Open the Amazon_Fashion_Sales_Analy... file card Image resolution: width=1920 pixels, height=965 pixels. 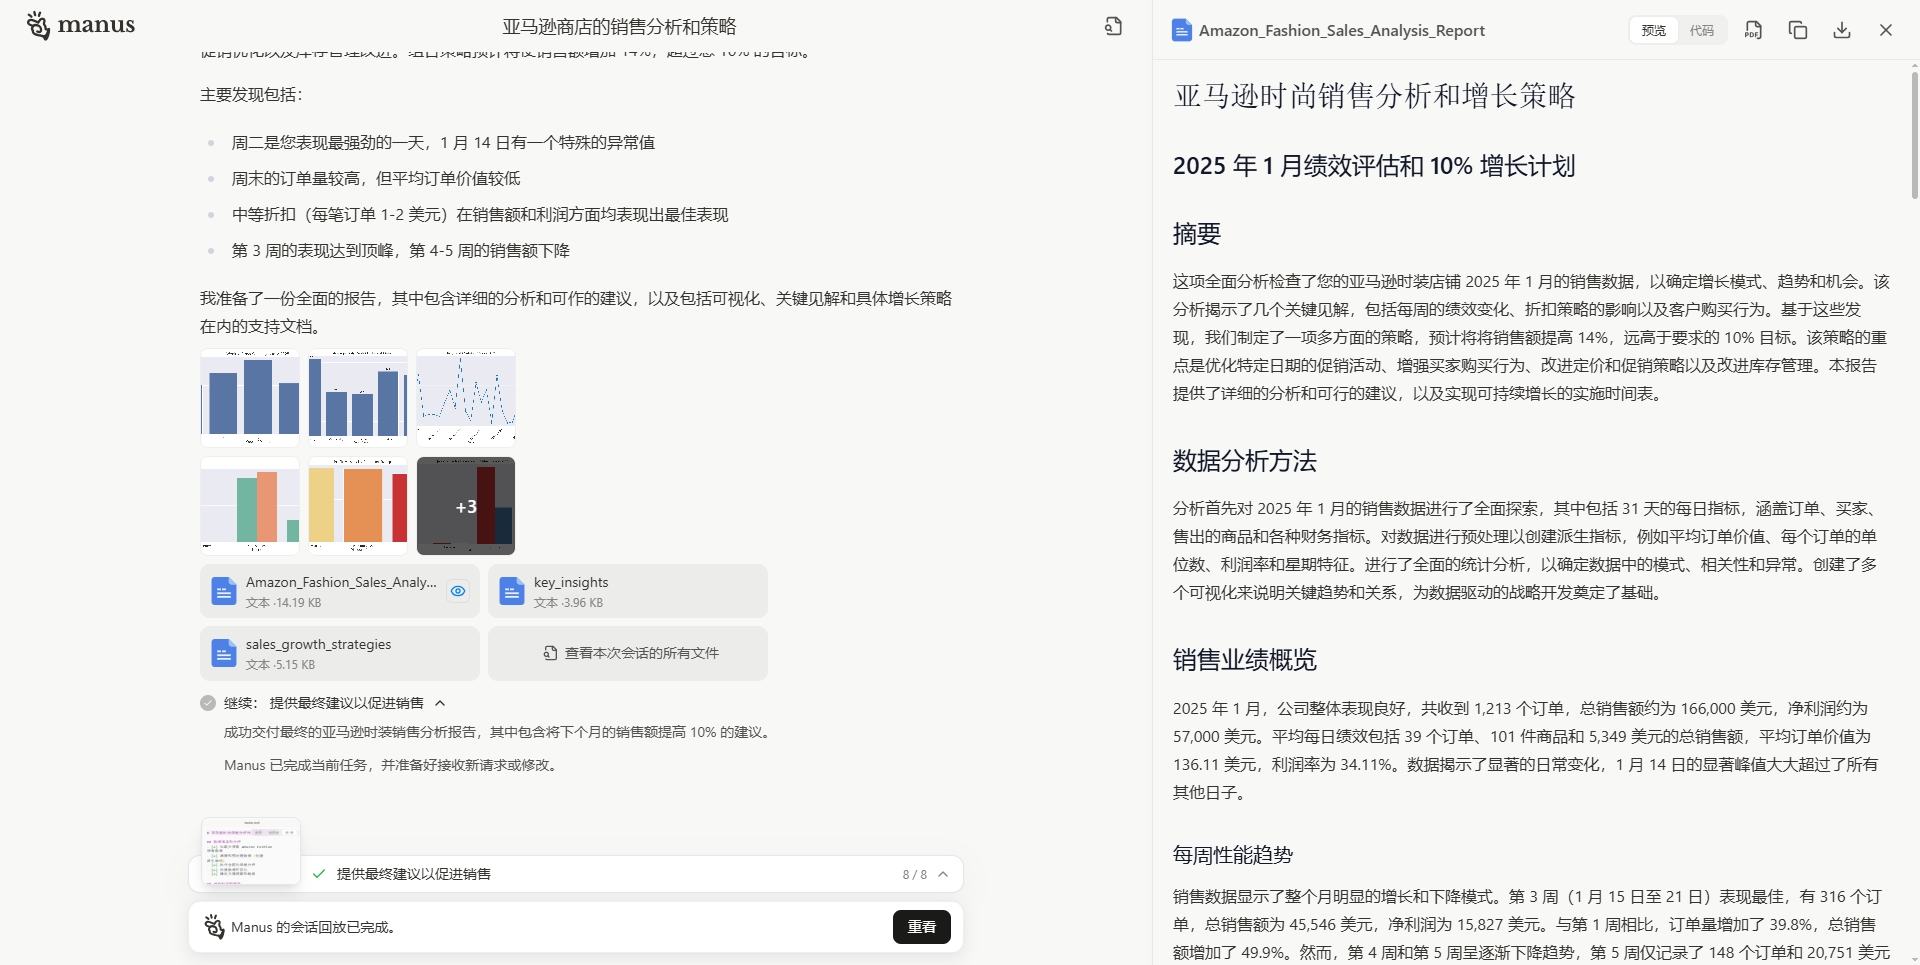[340, 591]
